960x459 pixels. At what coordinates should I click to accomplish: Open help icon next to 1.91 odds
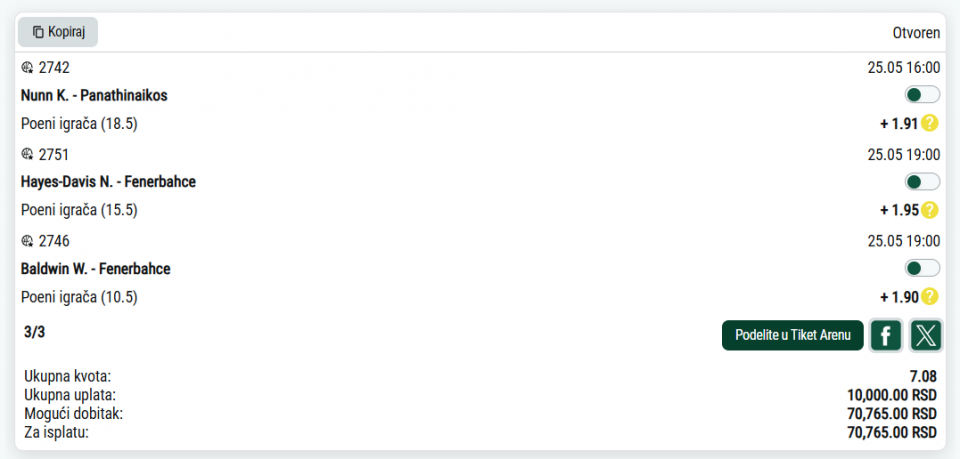pyautogui.click(x=929, y=124)
